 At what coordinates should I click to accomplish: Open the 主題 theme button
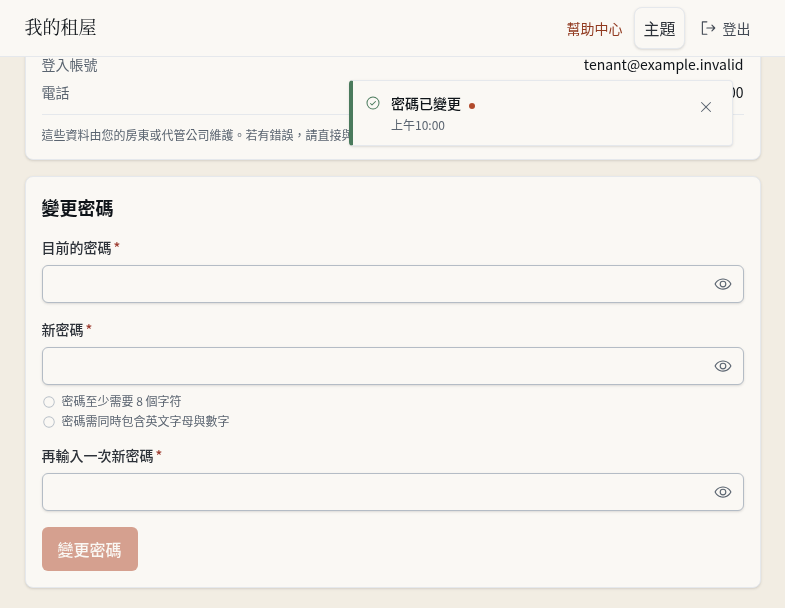pos(659,29)
